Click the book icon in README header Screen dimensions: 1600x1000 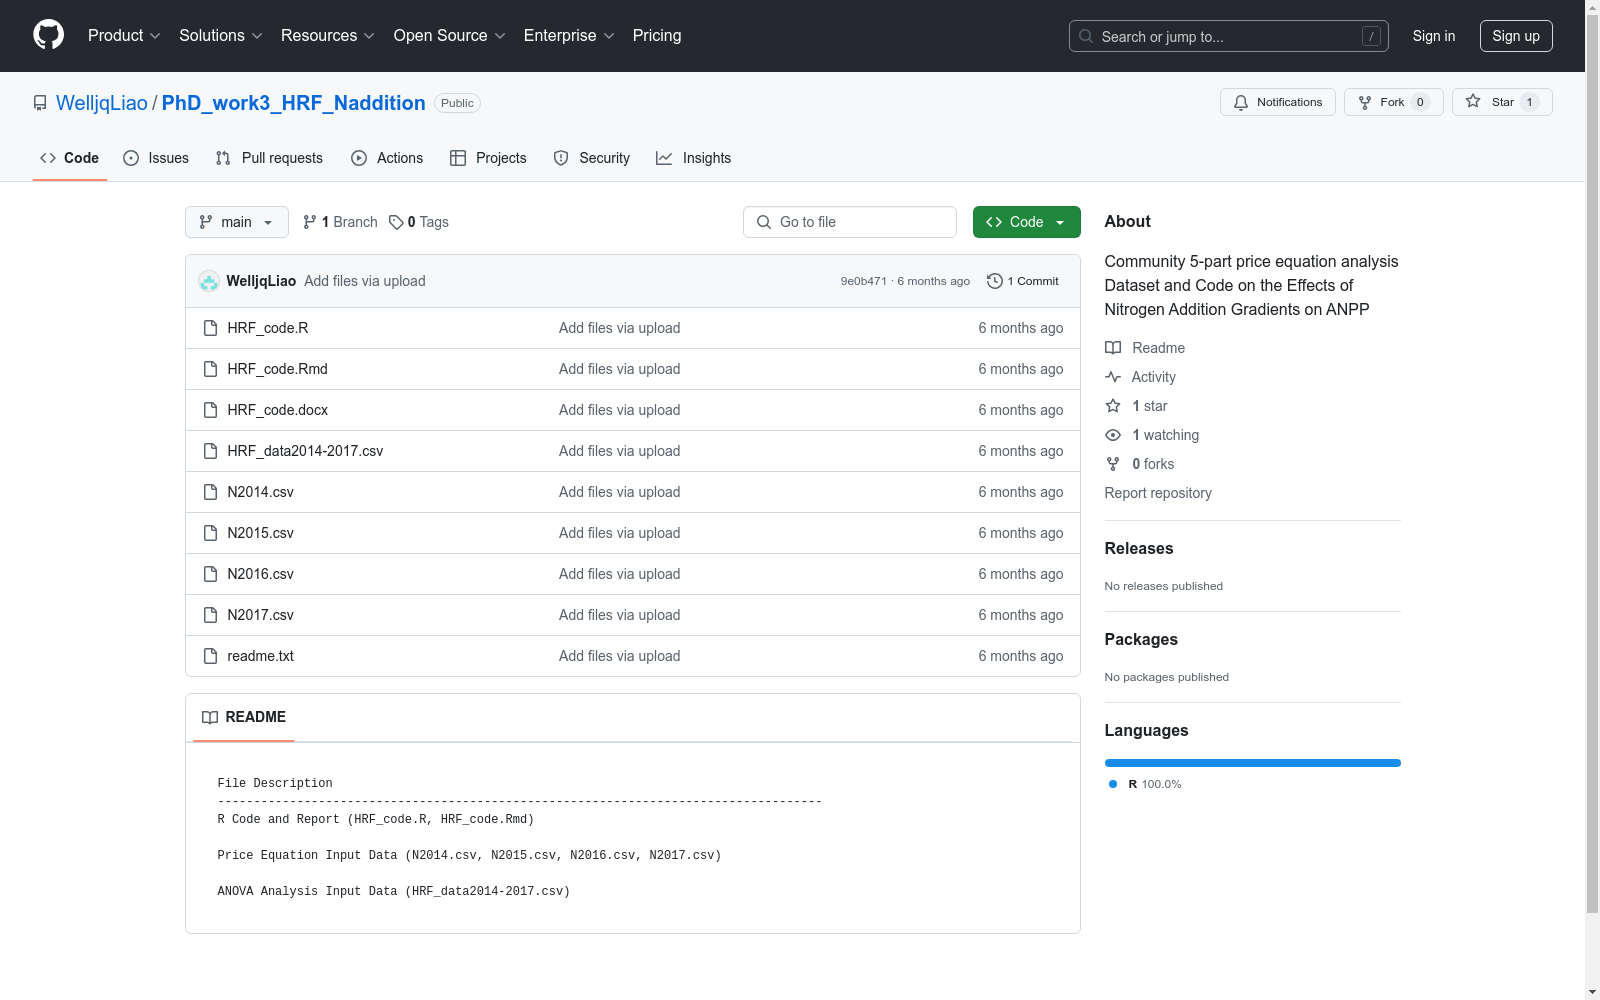[x=210, y=717]
